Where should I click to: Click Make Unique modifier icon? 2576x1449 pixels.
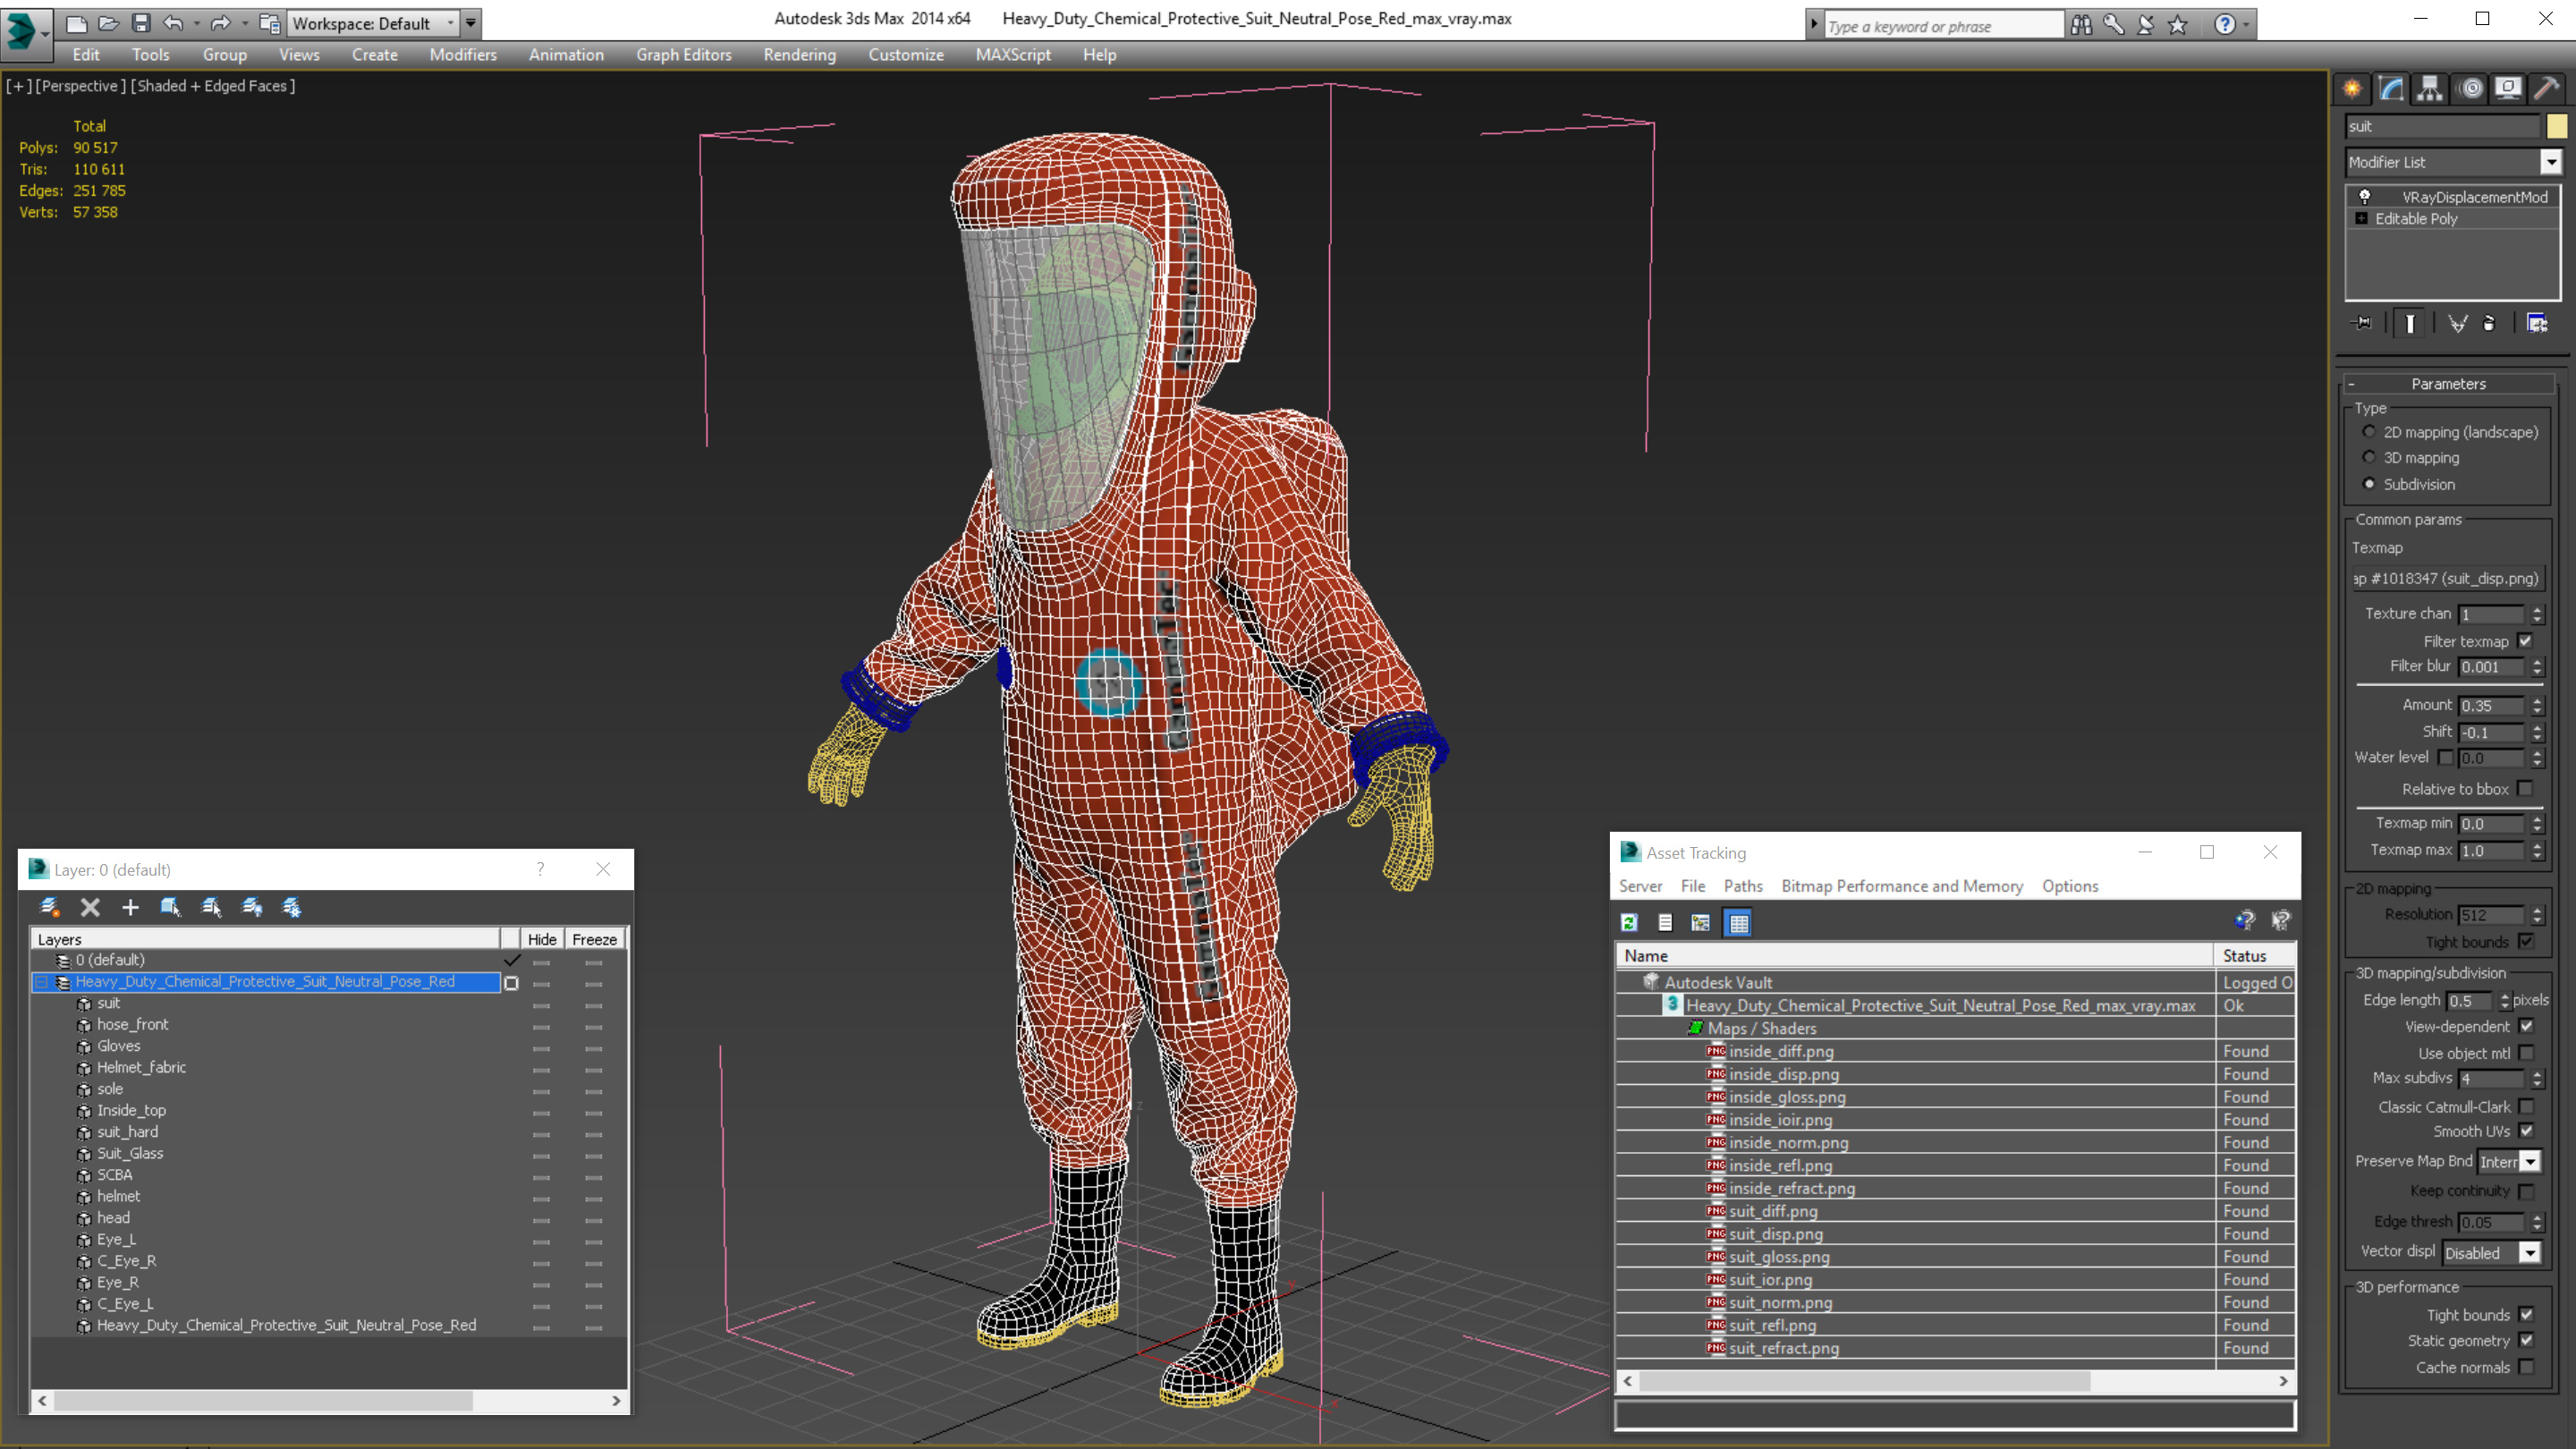[2458, 323]
